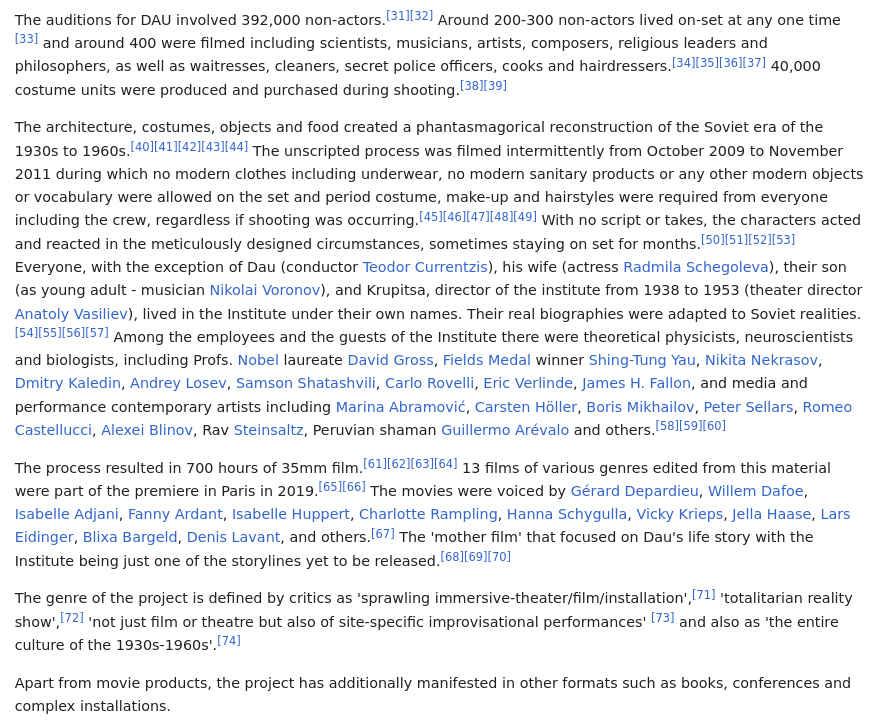881x721 pixels.
Task: Open footnote reference [40]
Action: click(142, 146)
